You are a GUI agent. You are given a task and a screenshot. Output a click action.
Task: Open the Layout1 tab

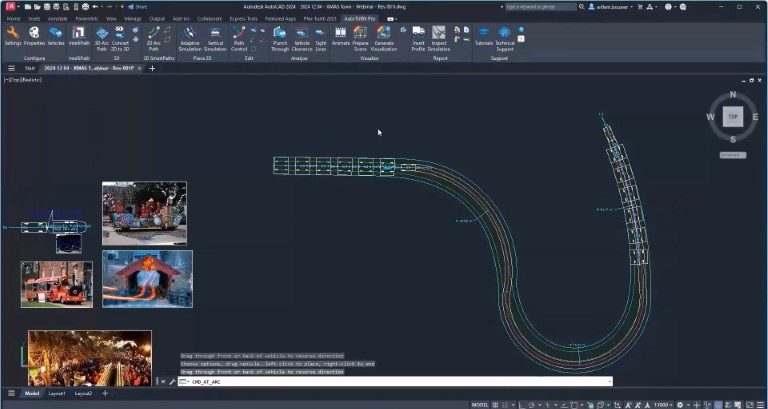[58, 393]
